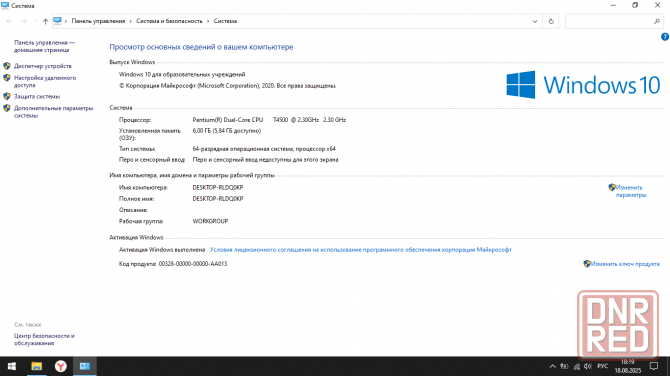
Task: Click the shield icon beside Изменить параметры
Action: [x=612, y=187]
